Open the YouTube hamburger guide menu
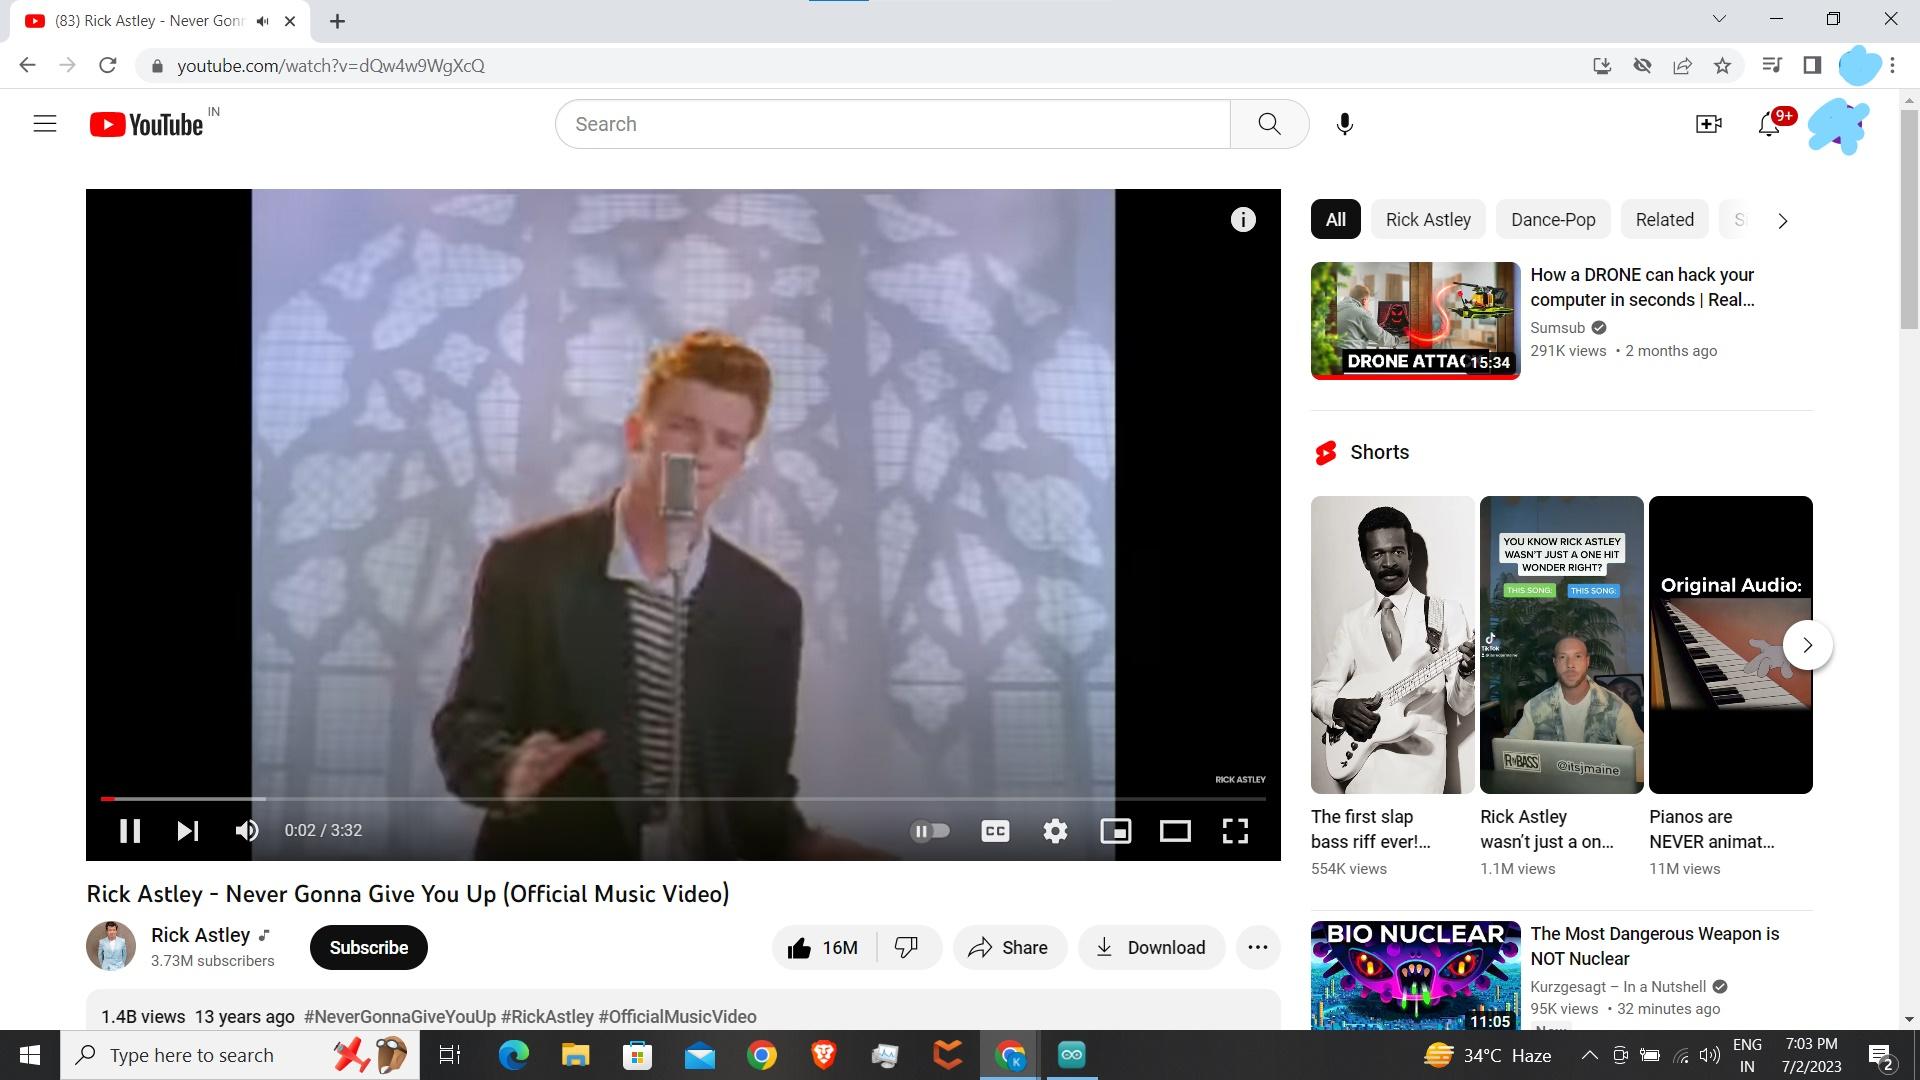This screenshot has height=1080, width=1920. pos(45,124)
